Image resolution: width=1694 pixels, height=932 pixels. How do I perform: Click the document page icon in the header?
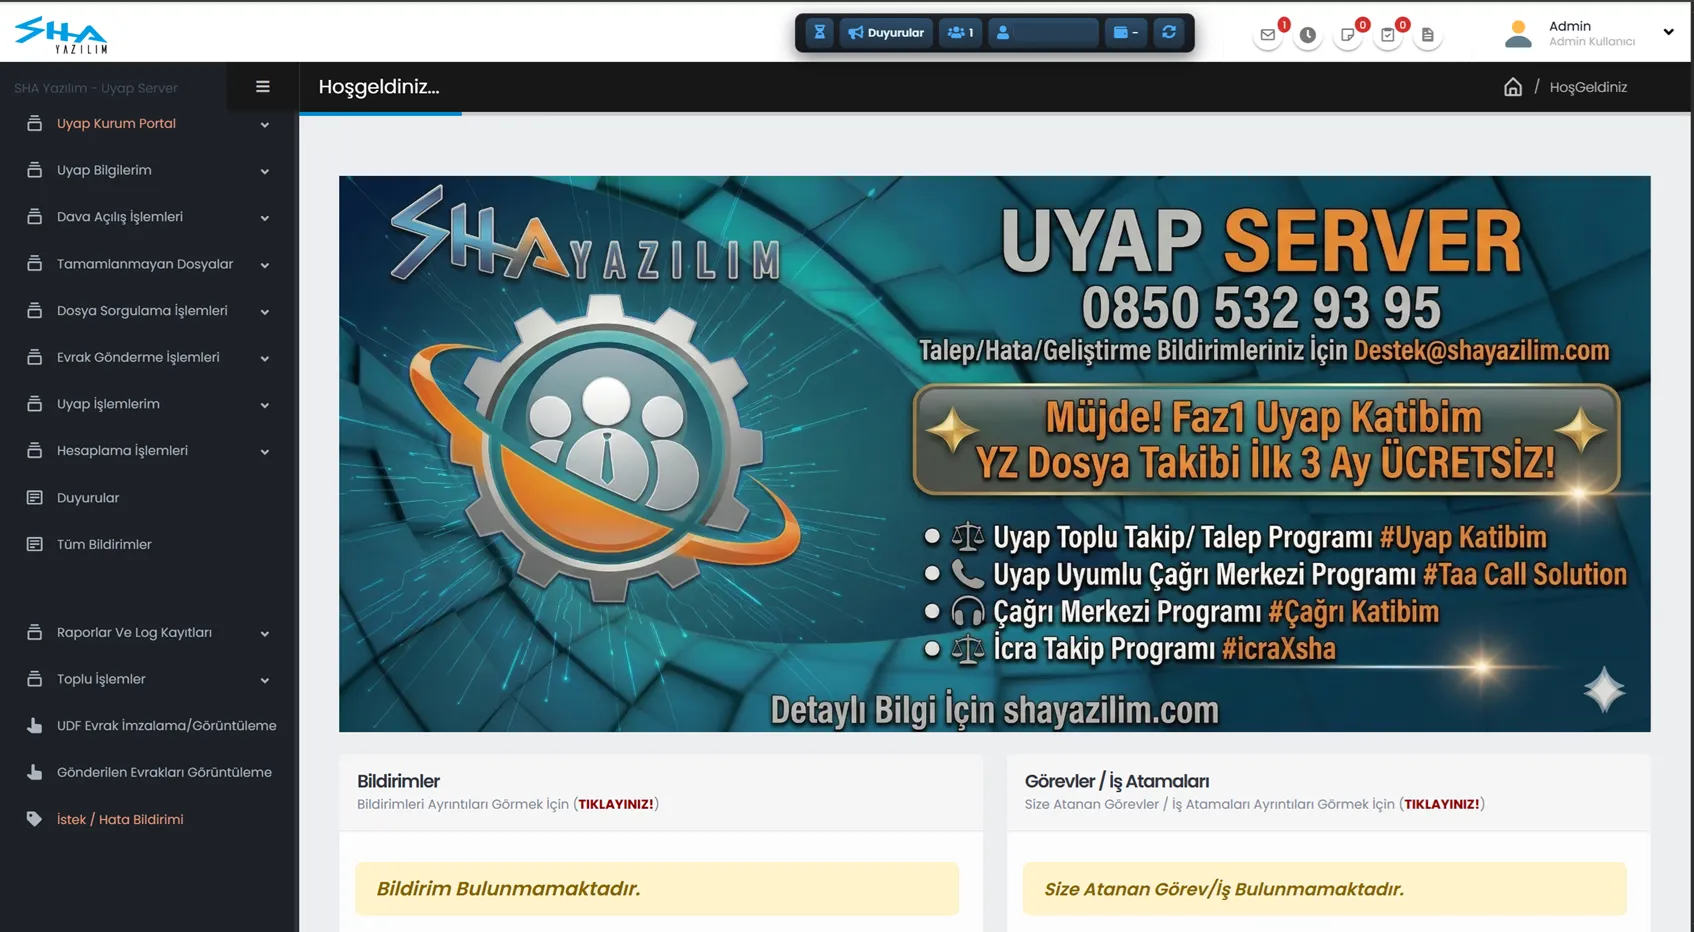coord(1428,35)
